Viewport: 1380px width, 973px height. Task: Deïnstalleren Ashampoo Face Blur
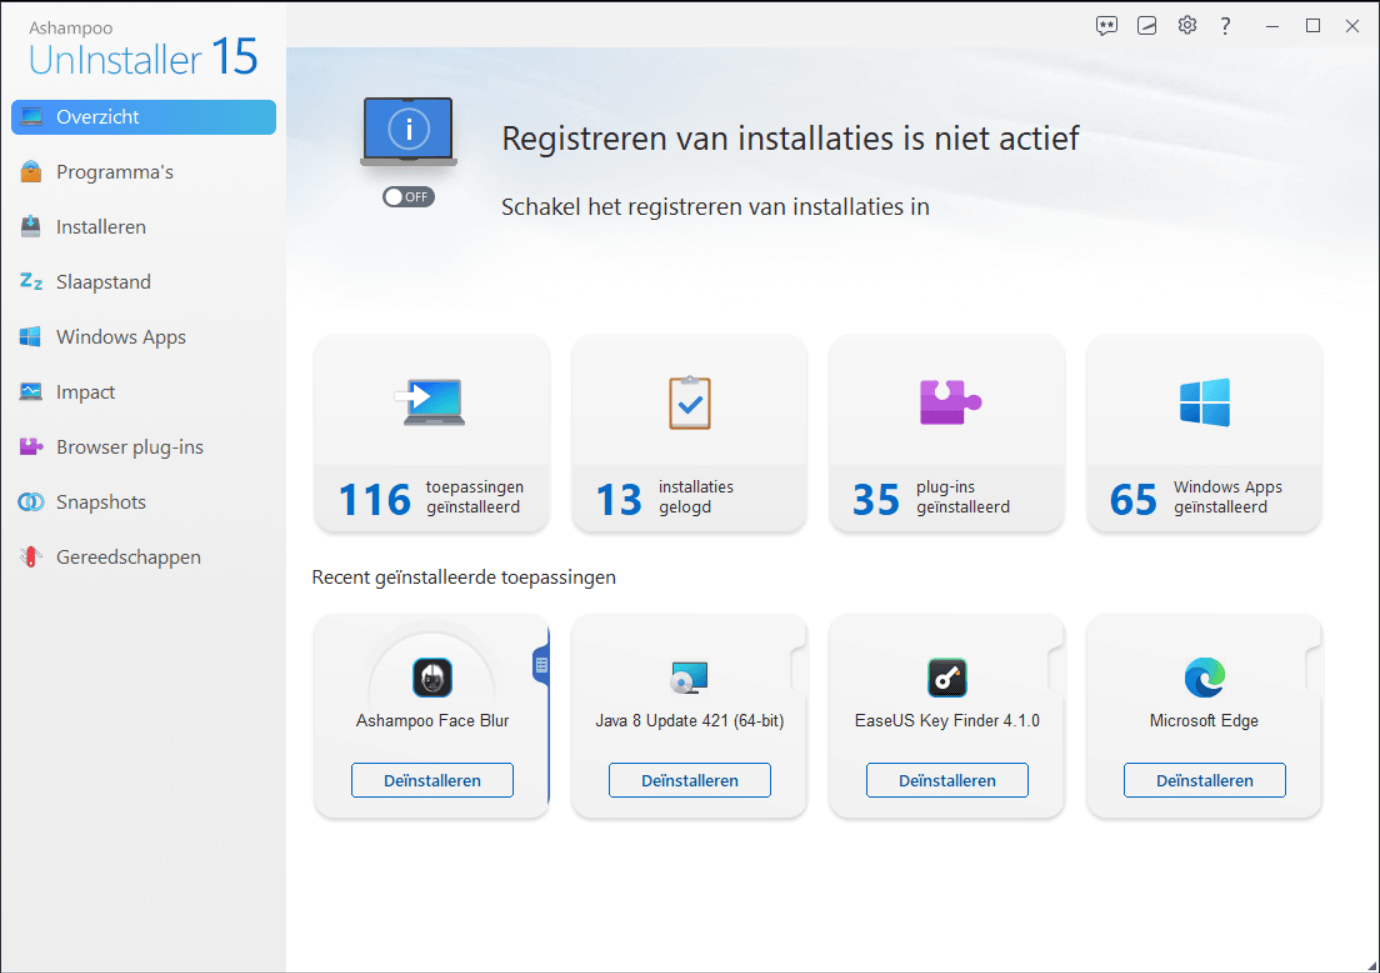click(432, 780)
